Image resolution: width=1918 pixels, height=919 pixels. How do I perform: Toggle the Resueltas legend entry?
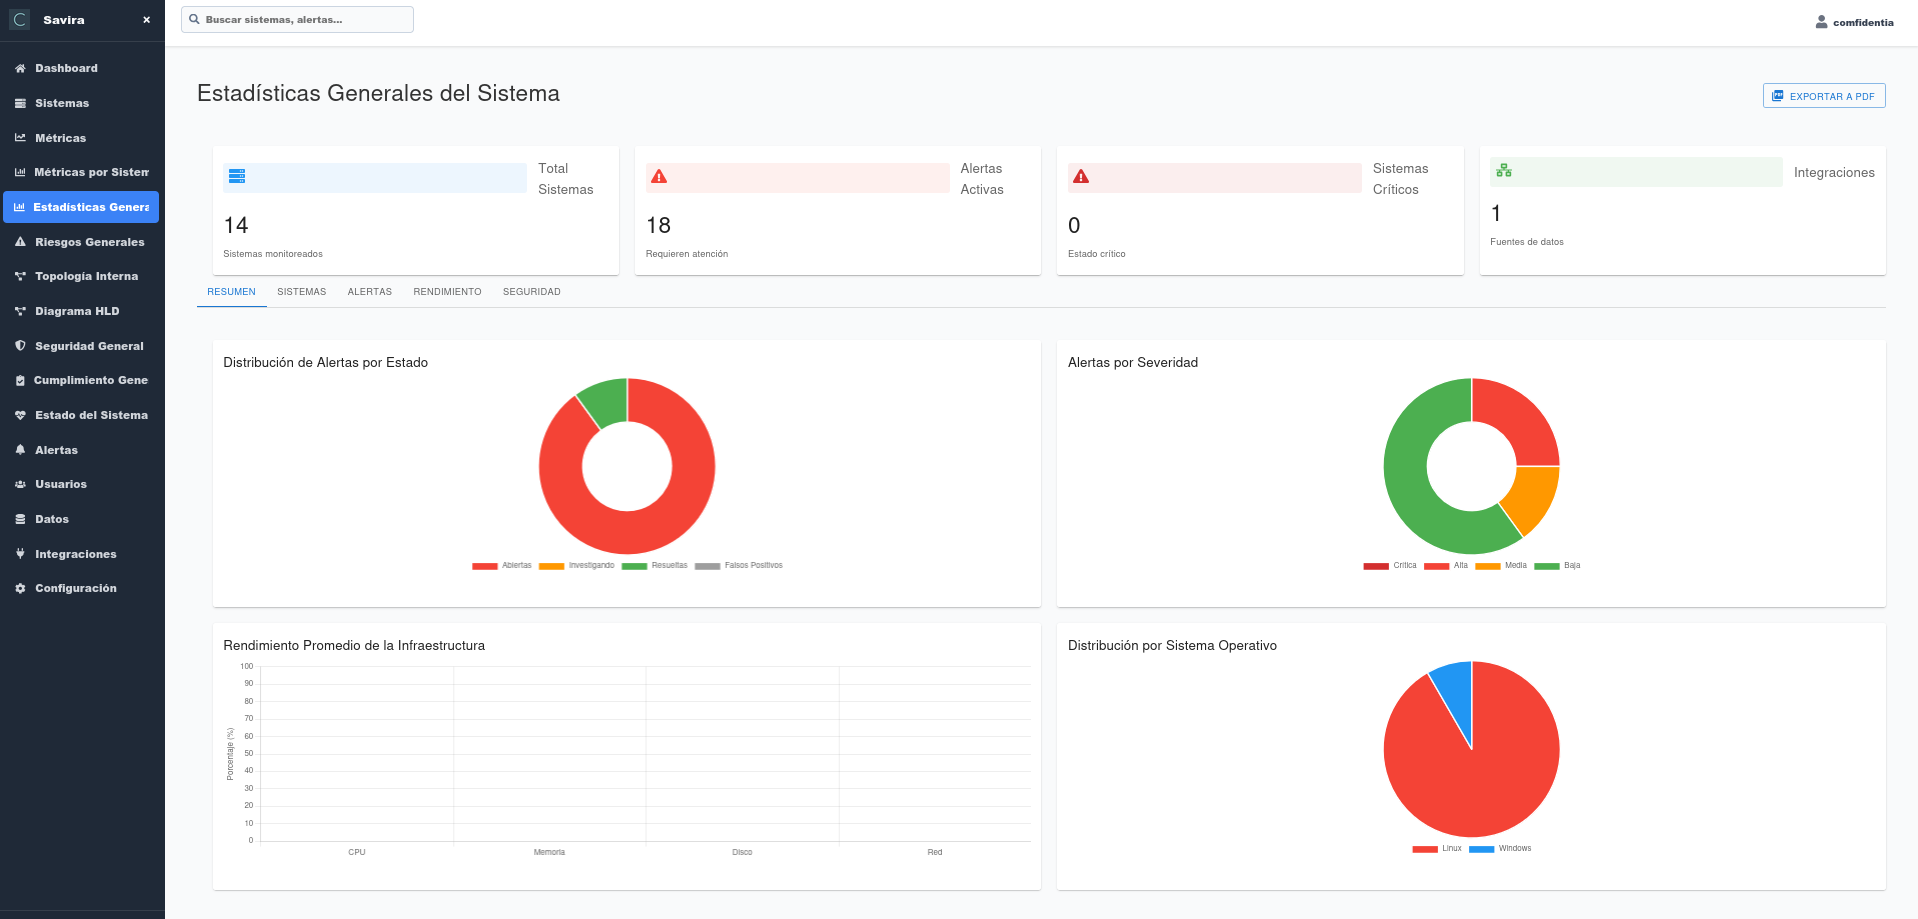click(655, 566)
